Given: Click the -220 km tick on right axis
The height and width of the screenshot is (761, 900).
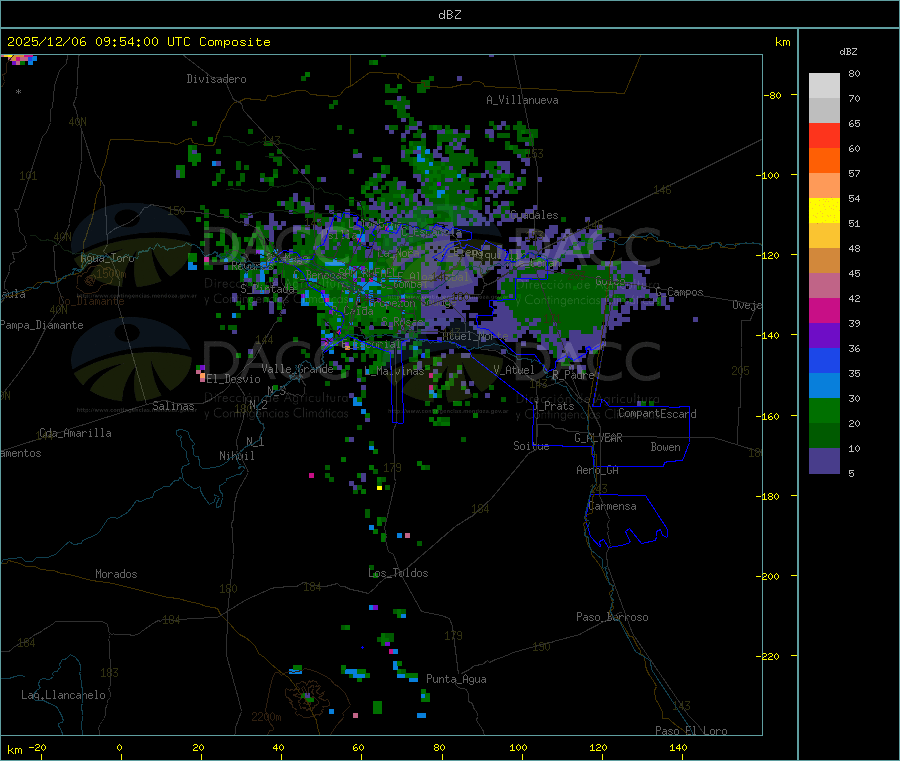Looking at the screenshot, I should coord(771,657).
